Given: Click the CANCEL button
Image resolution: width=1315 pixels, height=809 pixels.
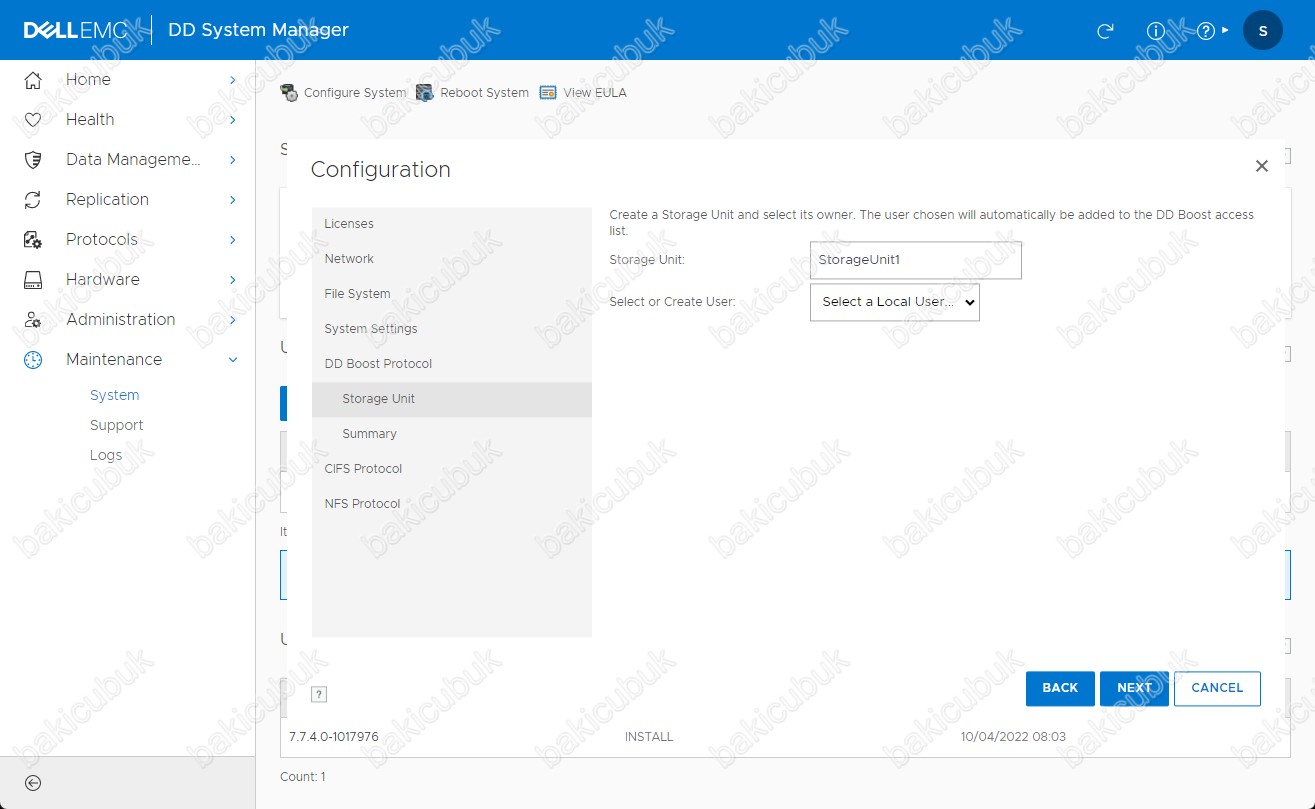Looking at the screenshot, I should 1217,688.
